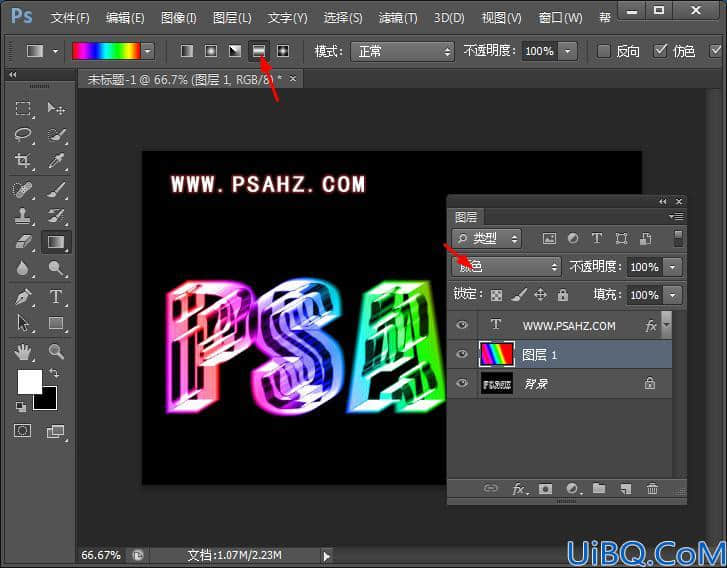This screenshot has height=568, width=727.
Task: Change screen mode icon in toolbox
Action: (x=56, y=432)
